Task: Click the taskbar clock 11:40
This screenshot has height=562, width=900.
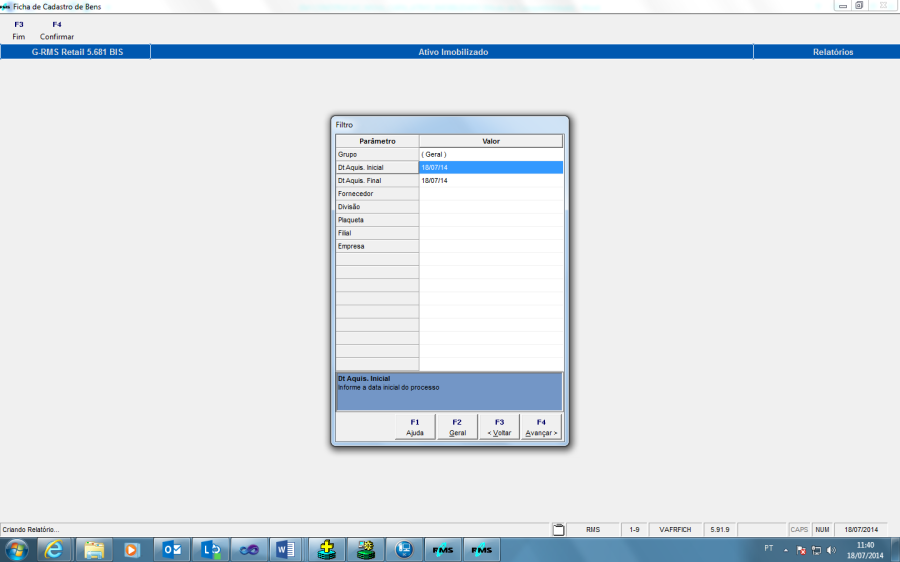Action: 865,550
